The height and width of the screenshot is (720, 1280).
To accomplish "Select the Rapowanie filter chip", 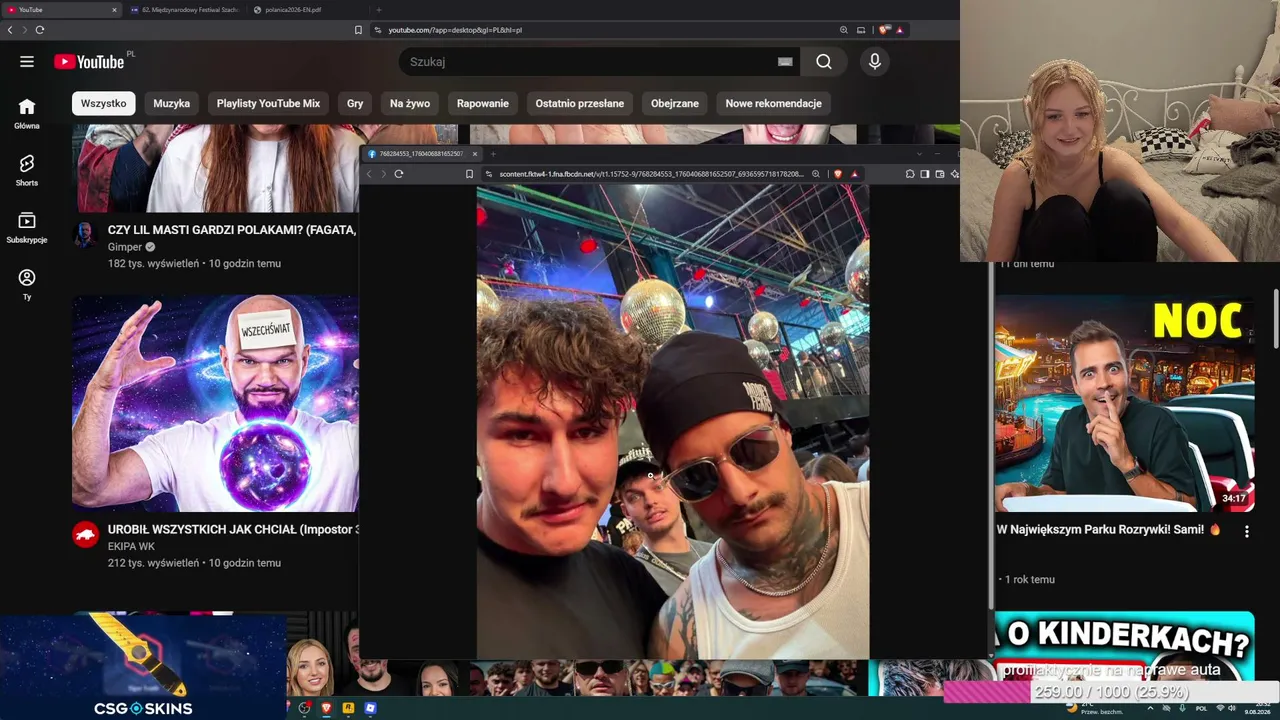I will click(483, 103).
